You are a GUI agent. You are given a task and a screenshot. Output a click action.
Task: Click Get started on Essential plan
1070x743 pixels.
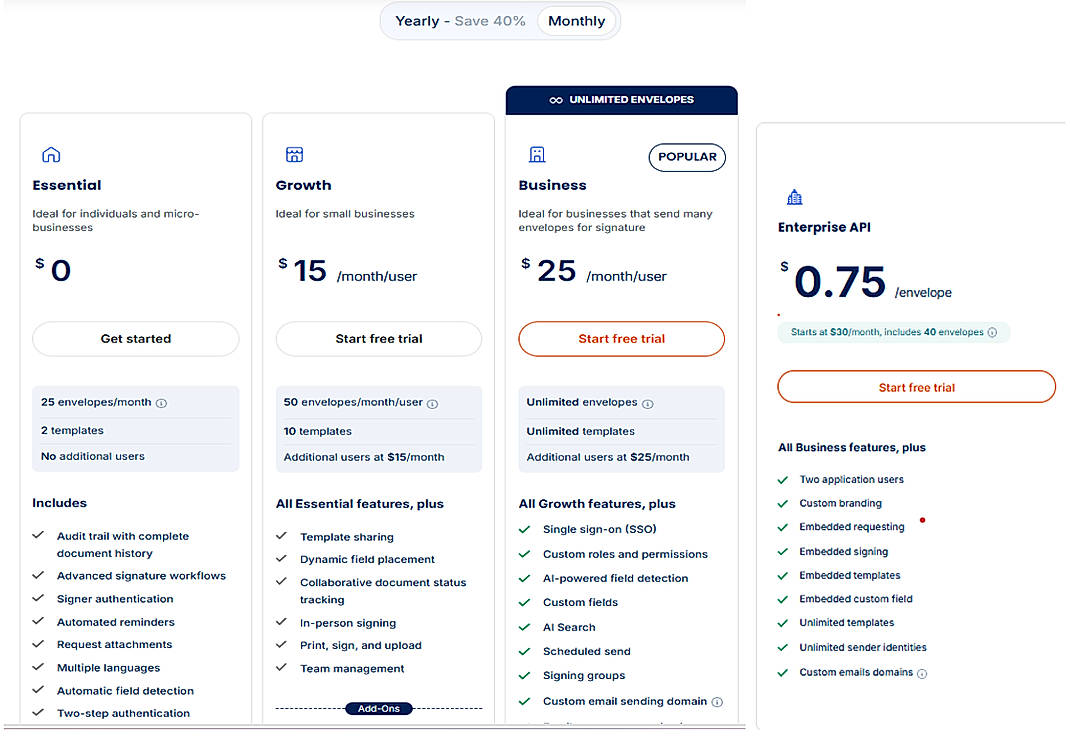[x=136, y=339]
